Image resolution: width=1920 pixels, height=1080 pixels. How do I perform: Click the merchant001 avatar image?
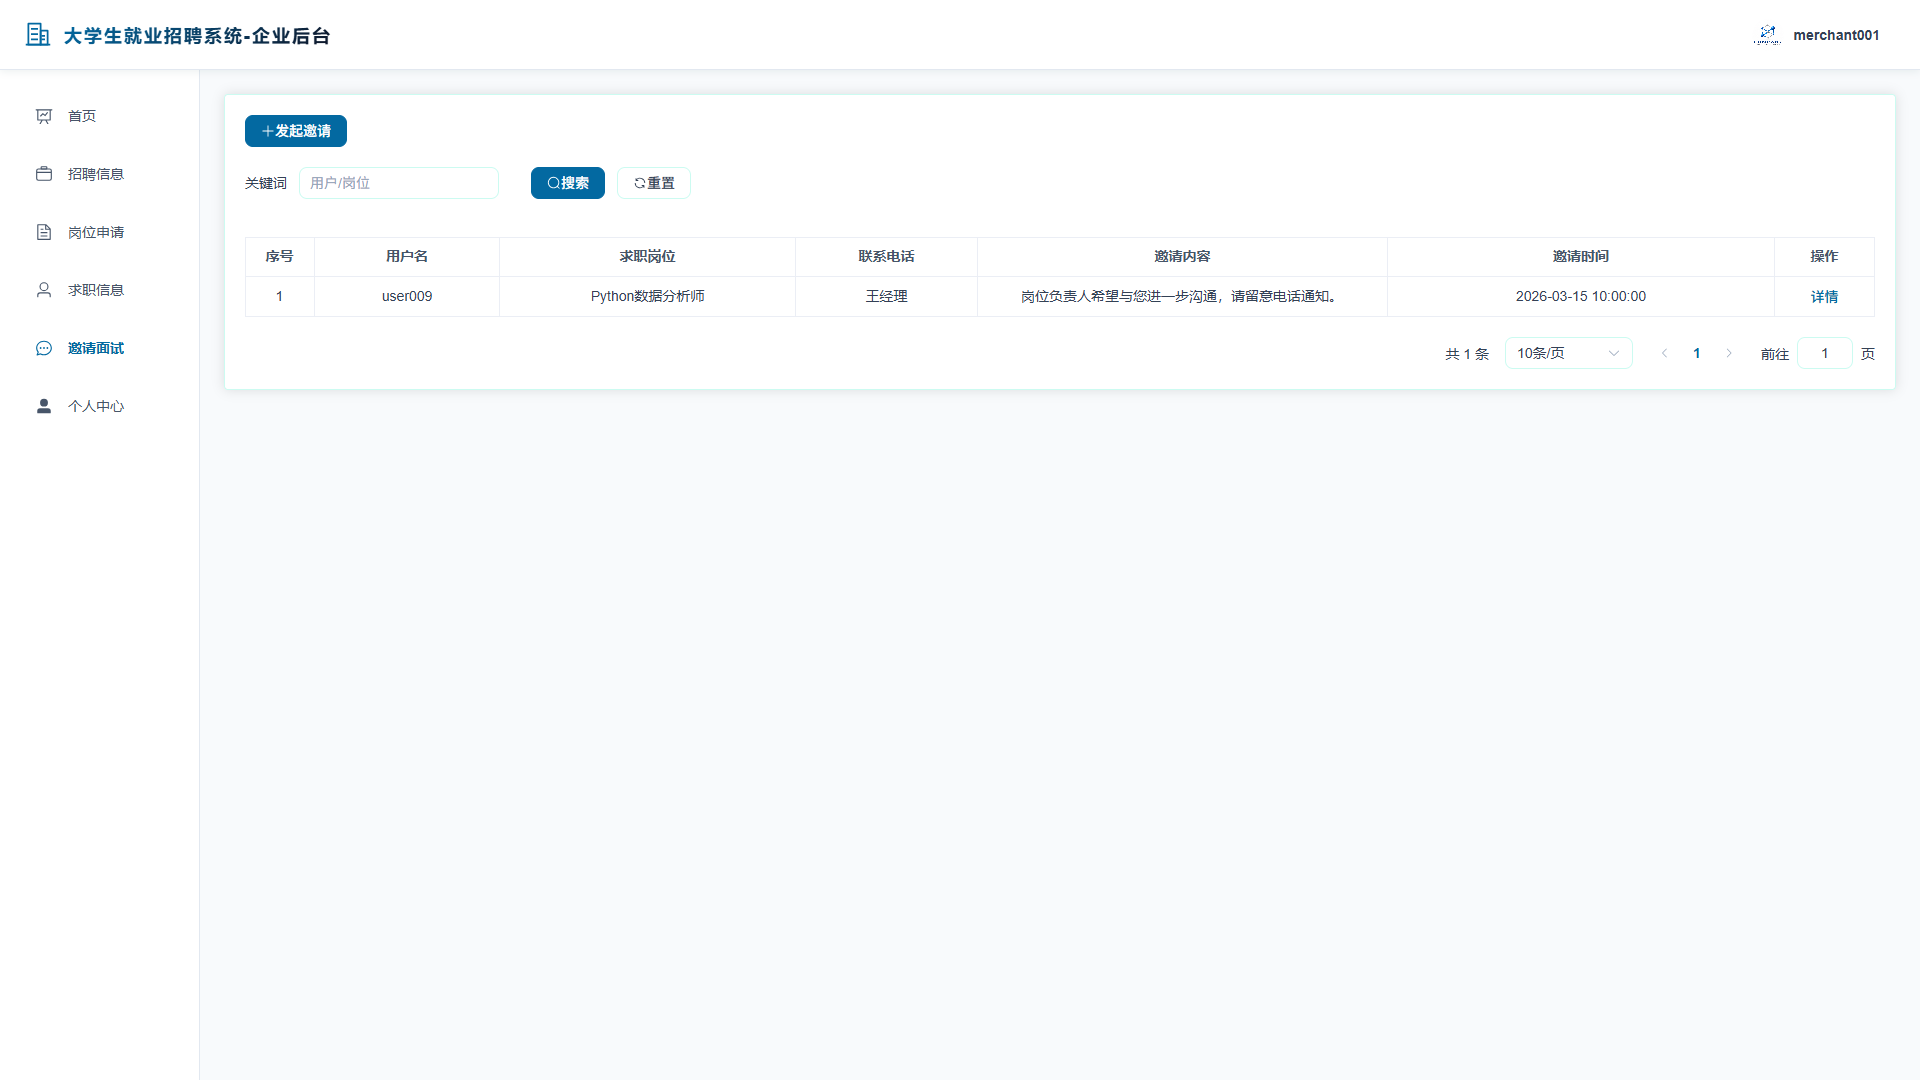[x=1767, y=35]
